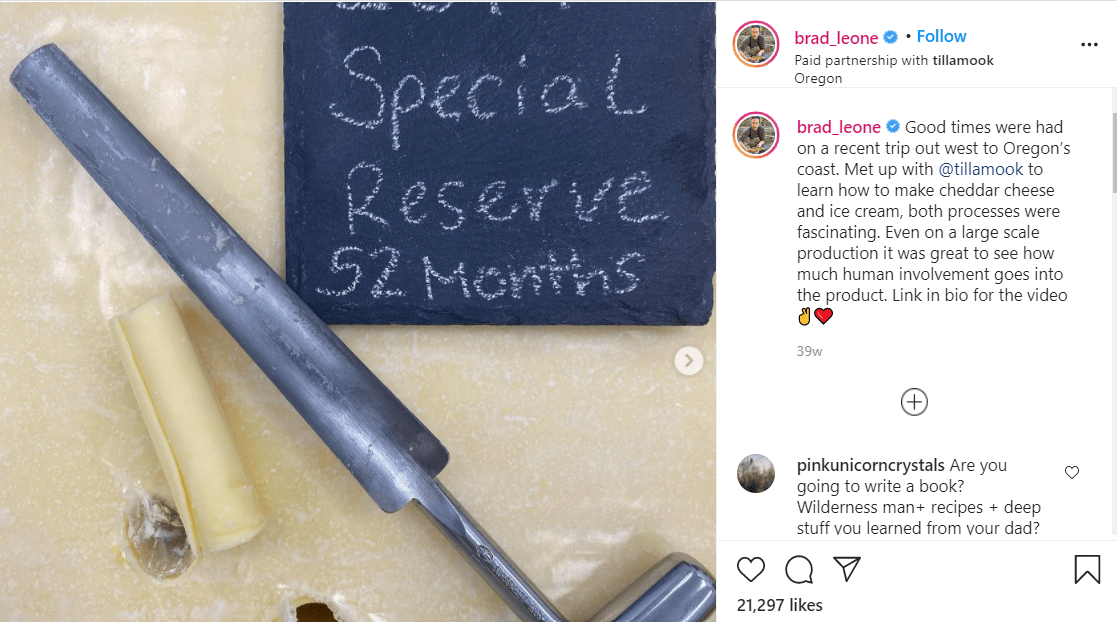Save post with the bookmark icon

pos(1087,569)
